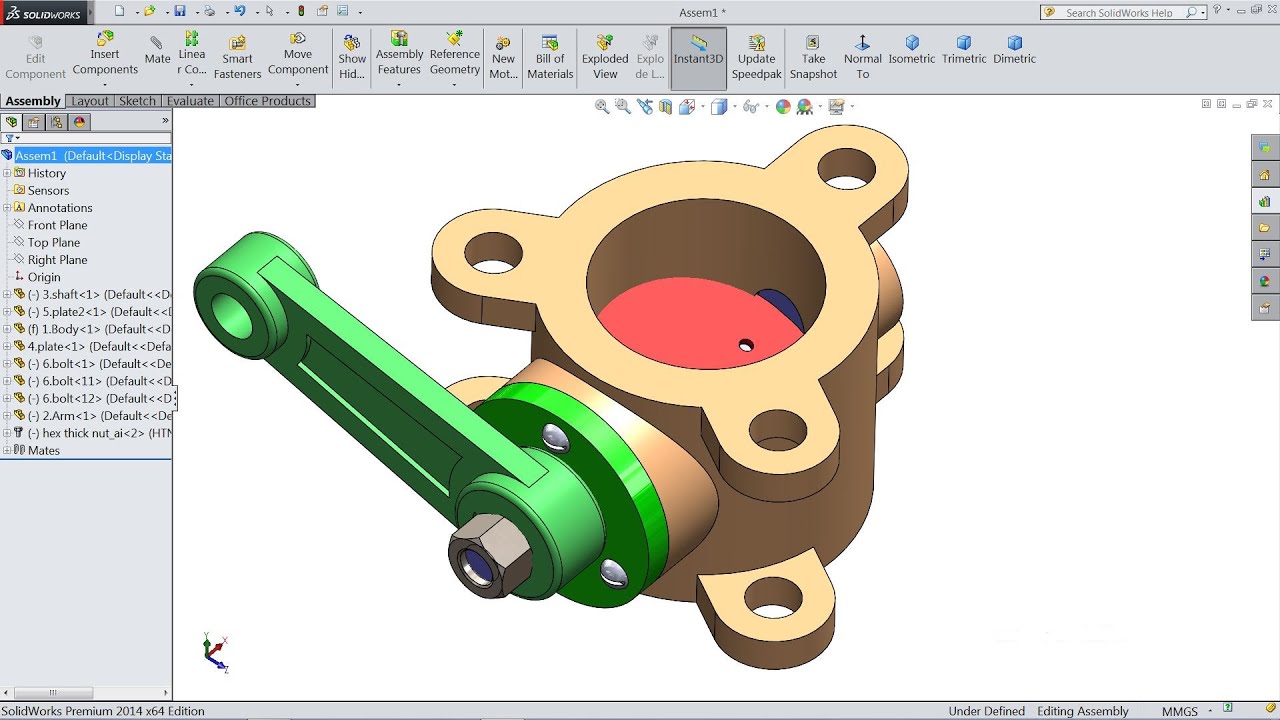The width and height of the screenshot is (1280, 720).
Task: Expand the 3.shaft<1> component
Action: click(x=7, y=294)
